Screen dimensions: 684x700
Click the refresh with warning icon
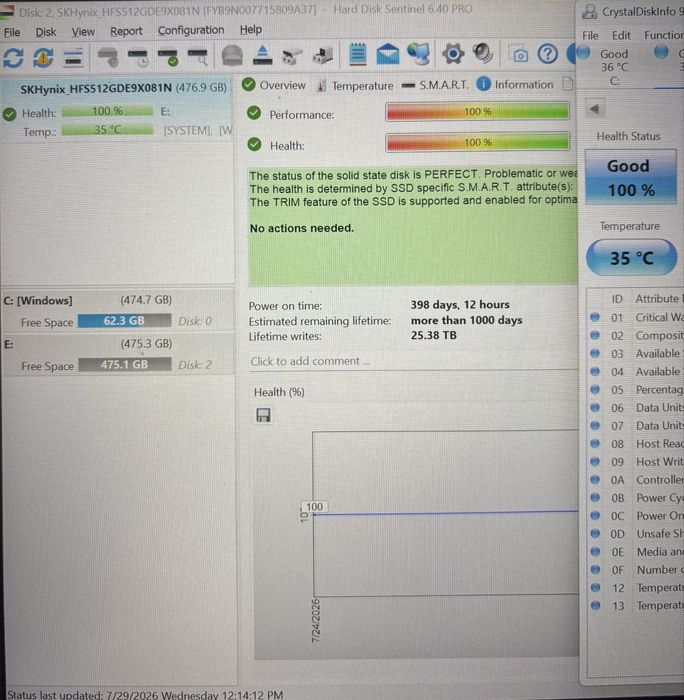[43, 58]
